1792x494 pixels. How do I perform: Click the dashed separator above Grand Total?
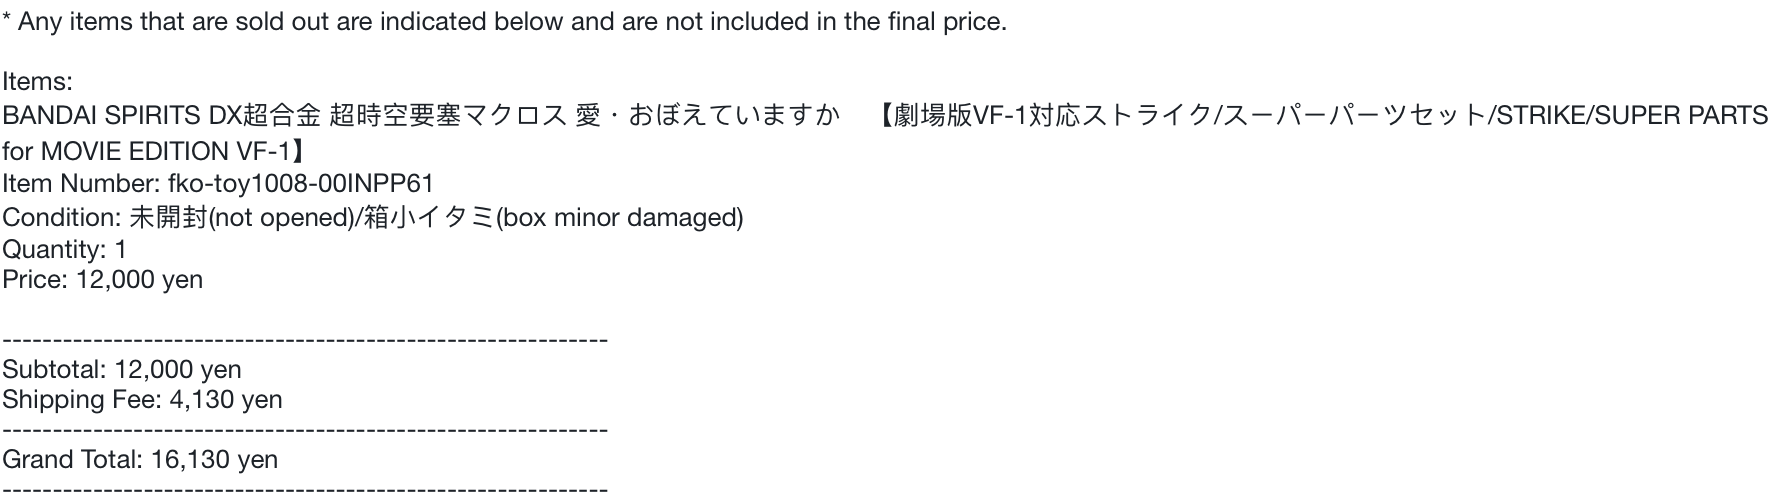[305, 431]
